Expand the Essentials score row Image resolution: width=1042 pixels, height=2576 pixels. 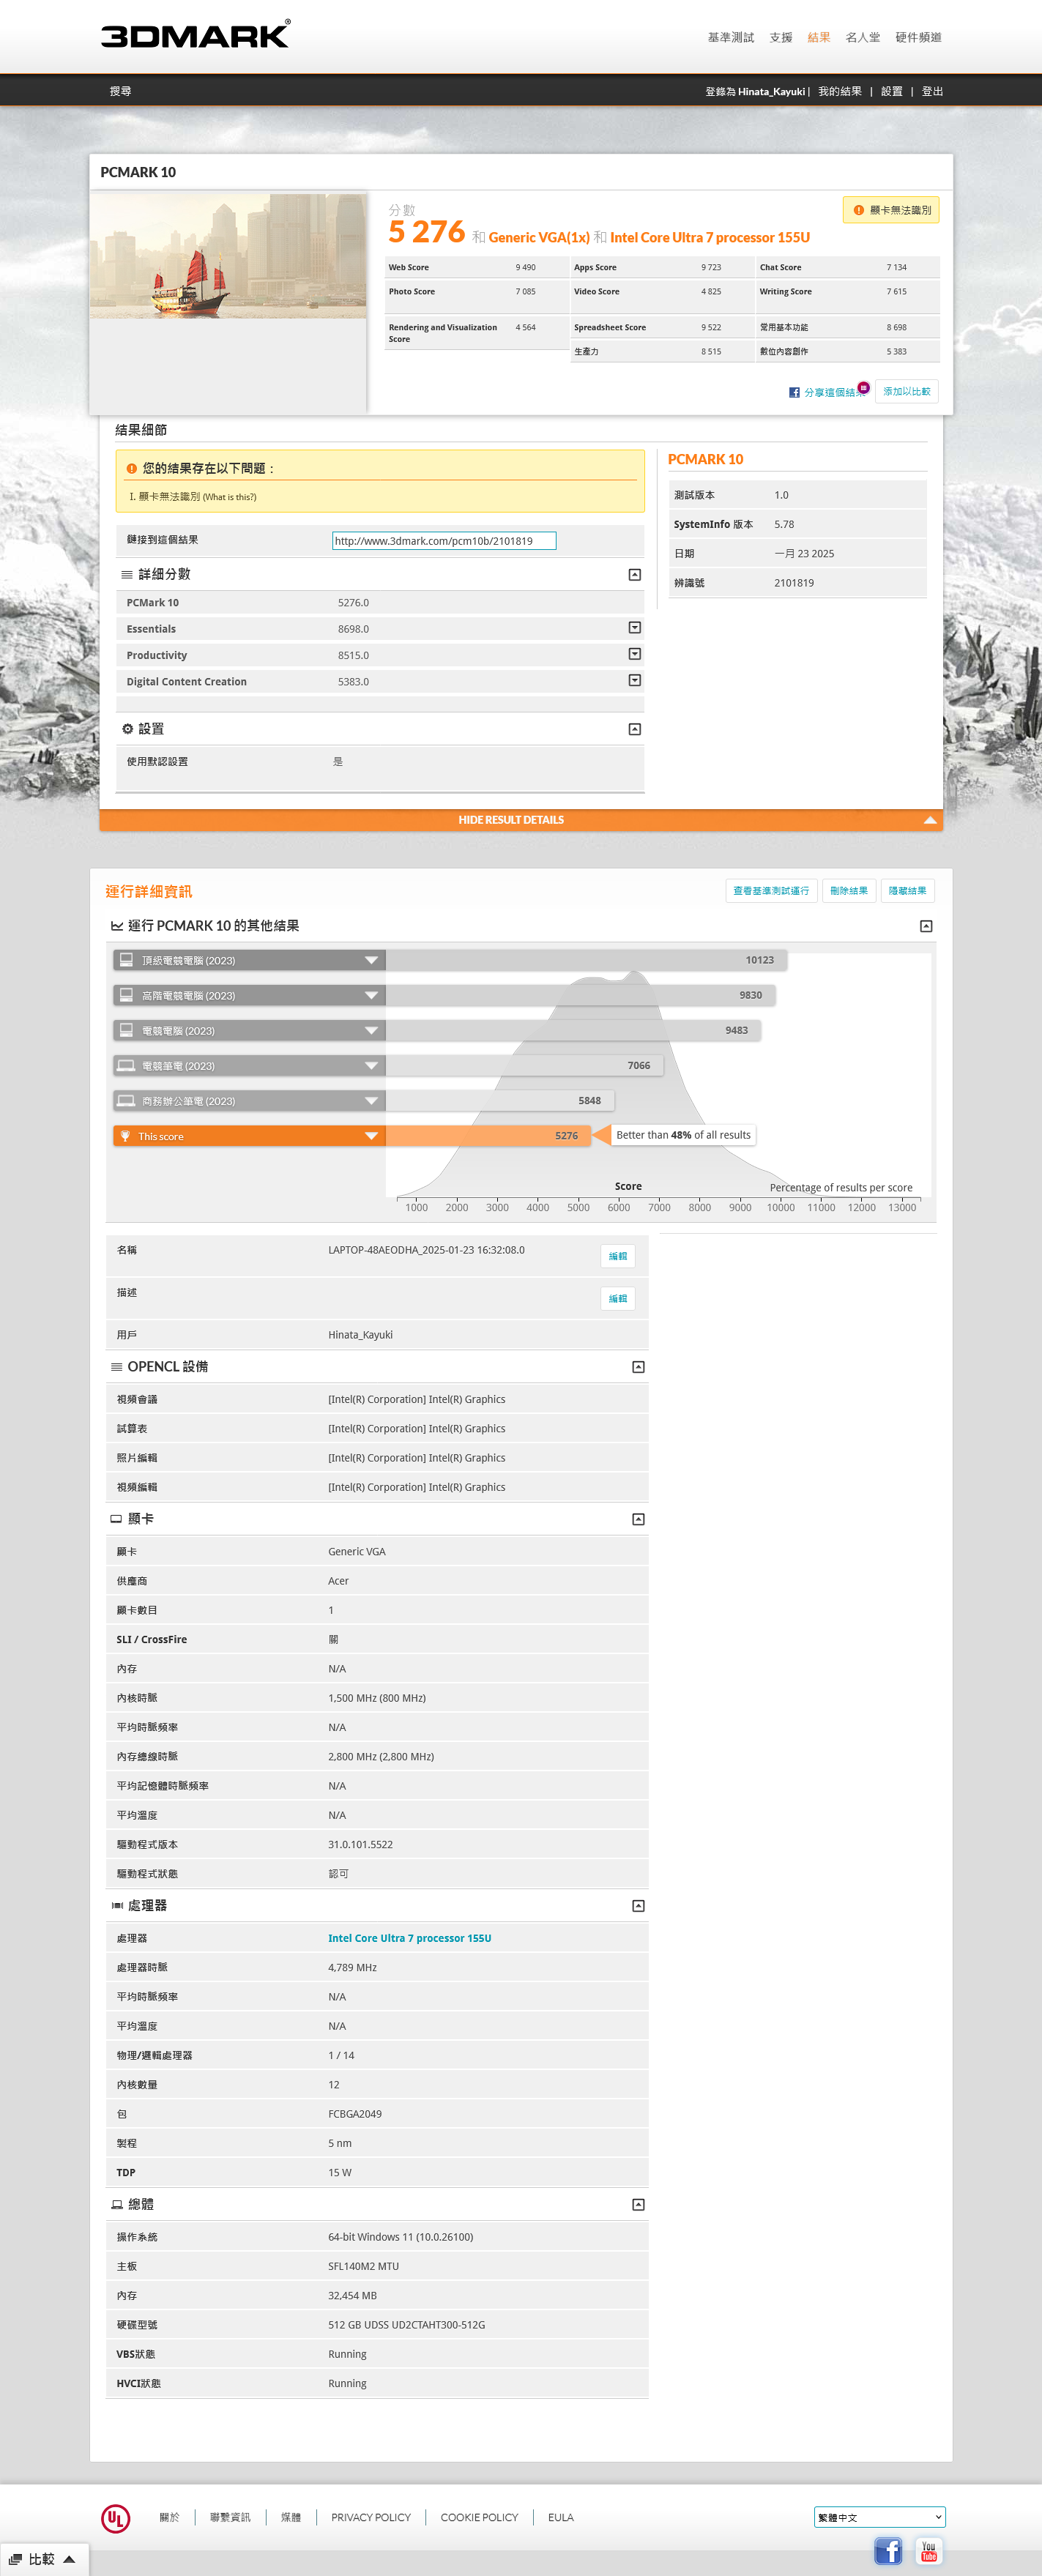coord(634,628)
